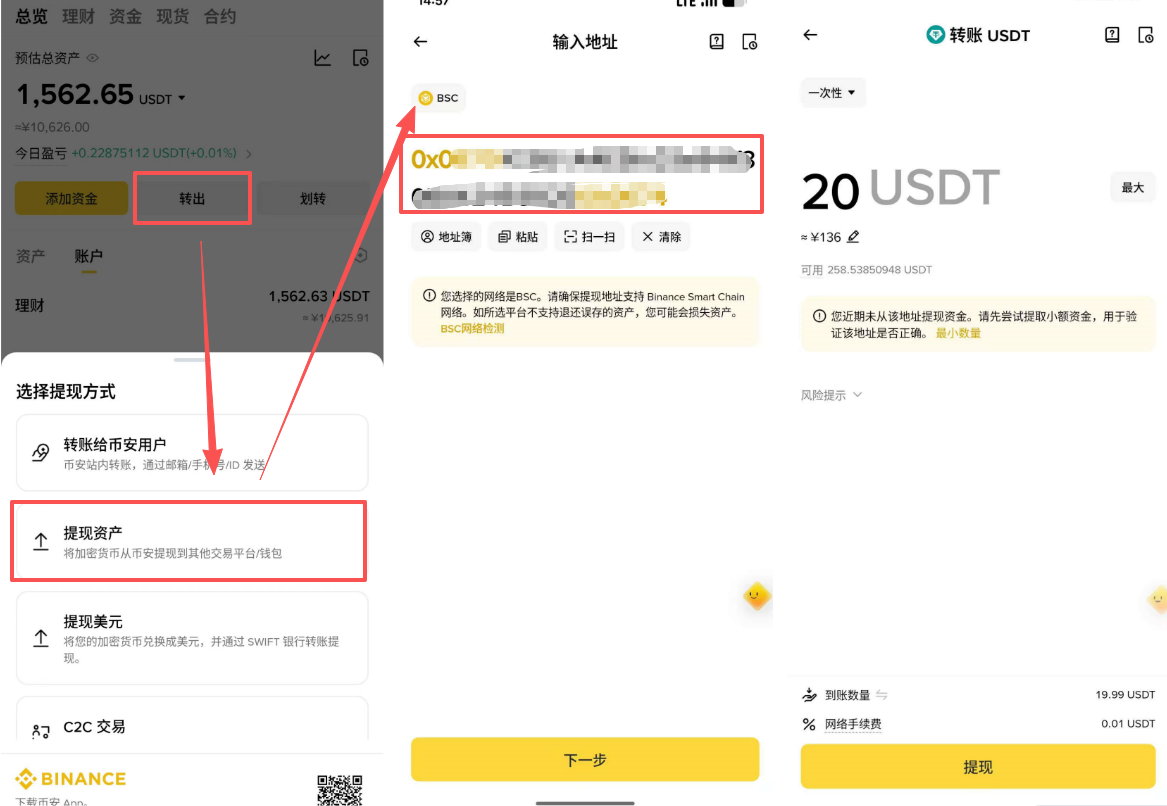
Task: Click the 网络手续费 label
Action: coord(853,724)
